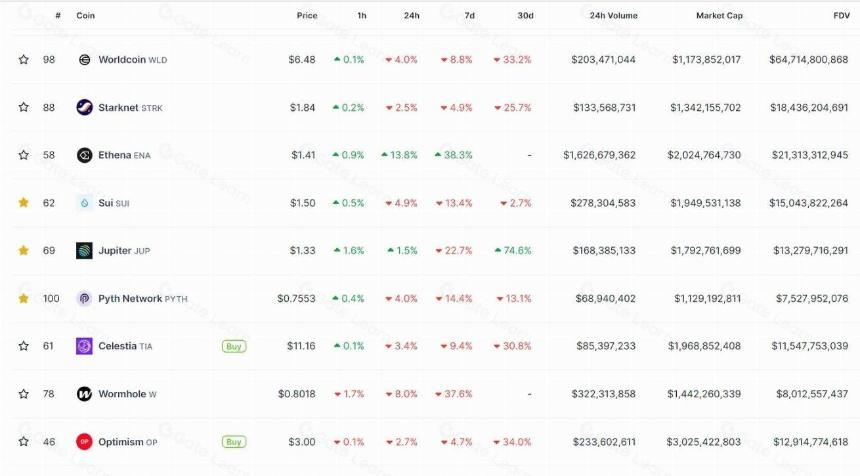Select the red Optimism OP logo
860x476 pixels.
click(84, 441)
